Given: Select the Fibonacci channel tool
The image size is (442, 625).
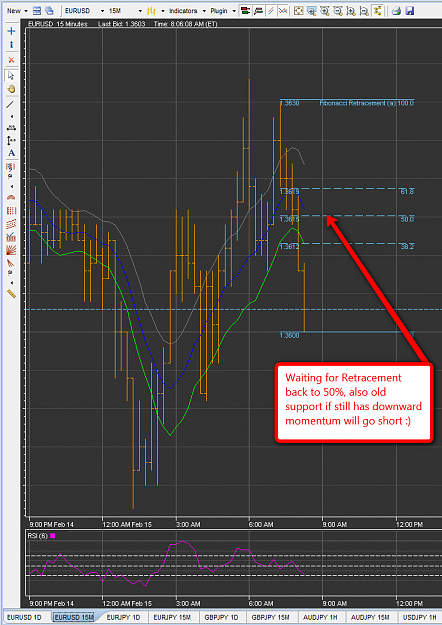Looking at the screenshot, I should tap(11, 224).
